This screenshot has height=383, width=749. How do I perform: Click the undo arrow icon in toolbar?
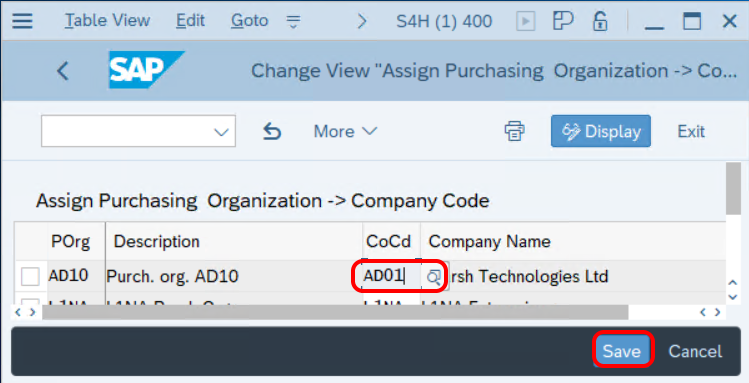coord(272,131)
